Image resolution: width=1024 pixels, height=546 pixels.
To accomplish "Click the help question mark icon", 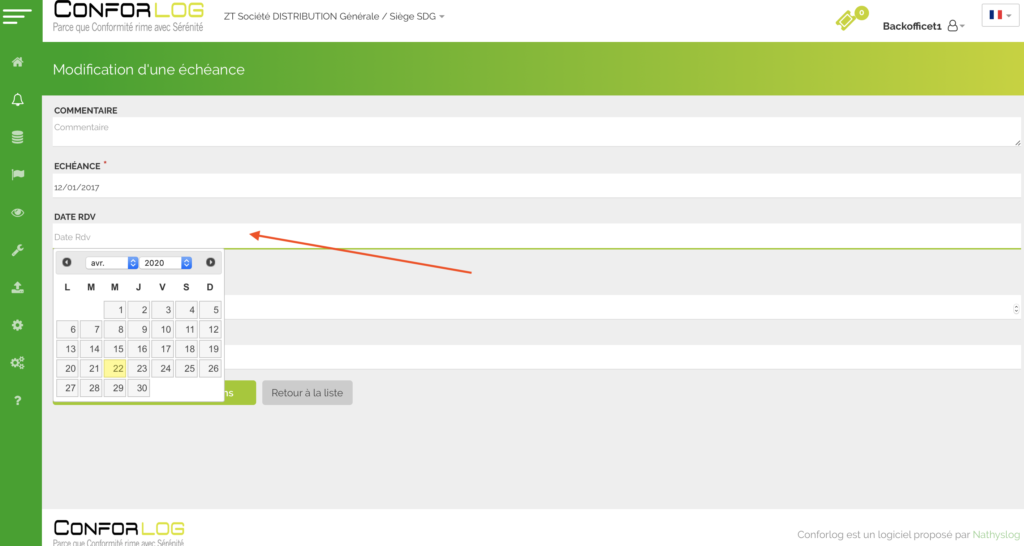I will [17, 401].
